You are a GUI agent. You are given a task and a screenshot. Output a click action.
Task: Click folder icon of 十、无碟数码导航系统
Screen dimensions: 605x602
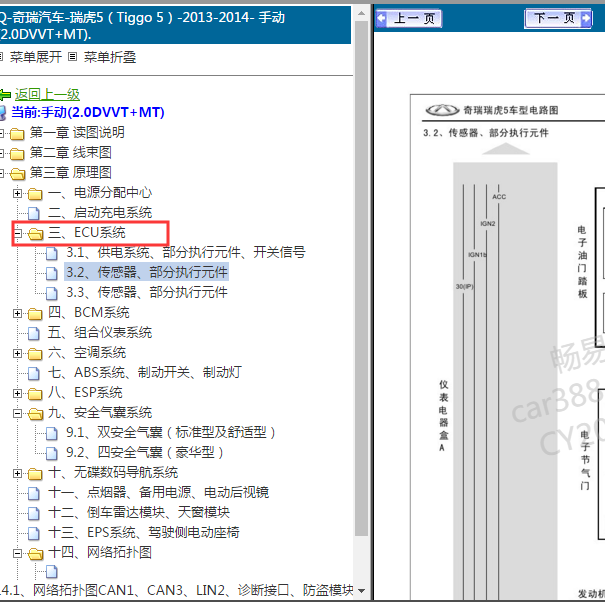(x=35, y=474)
